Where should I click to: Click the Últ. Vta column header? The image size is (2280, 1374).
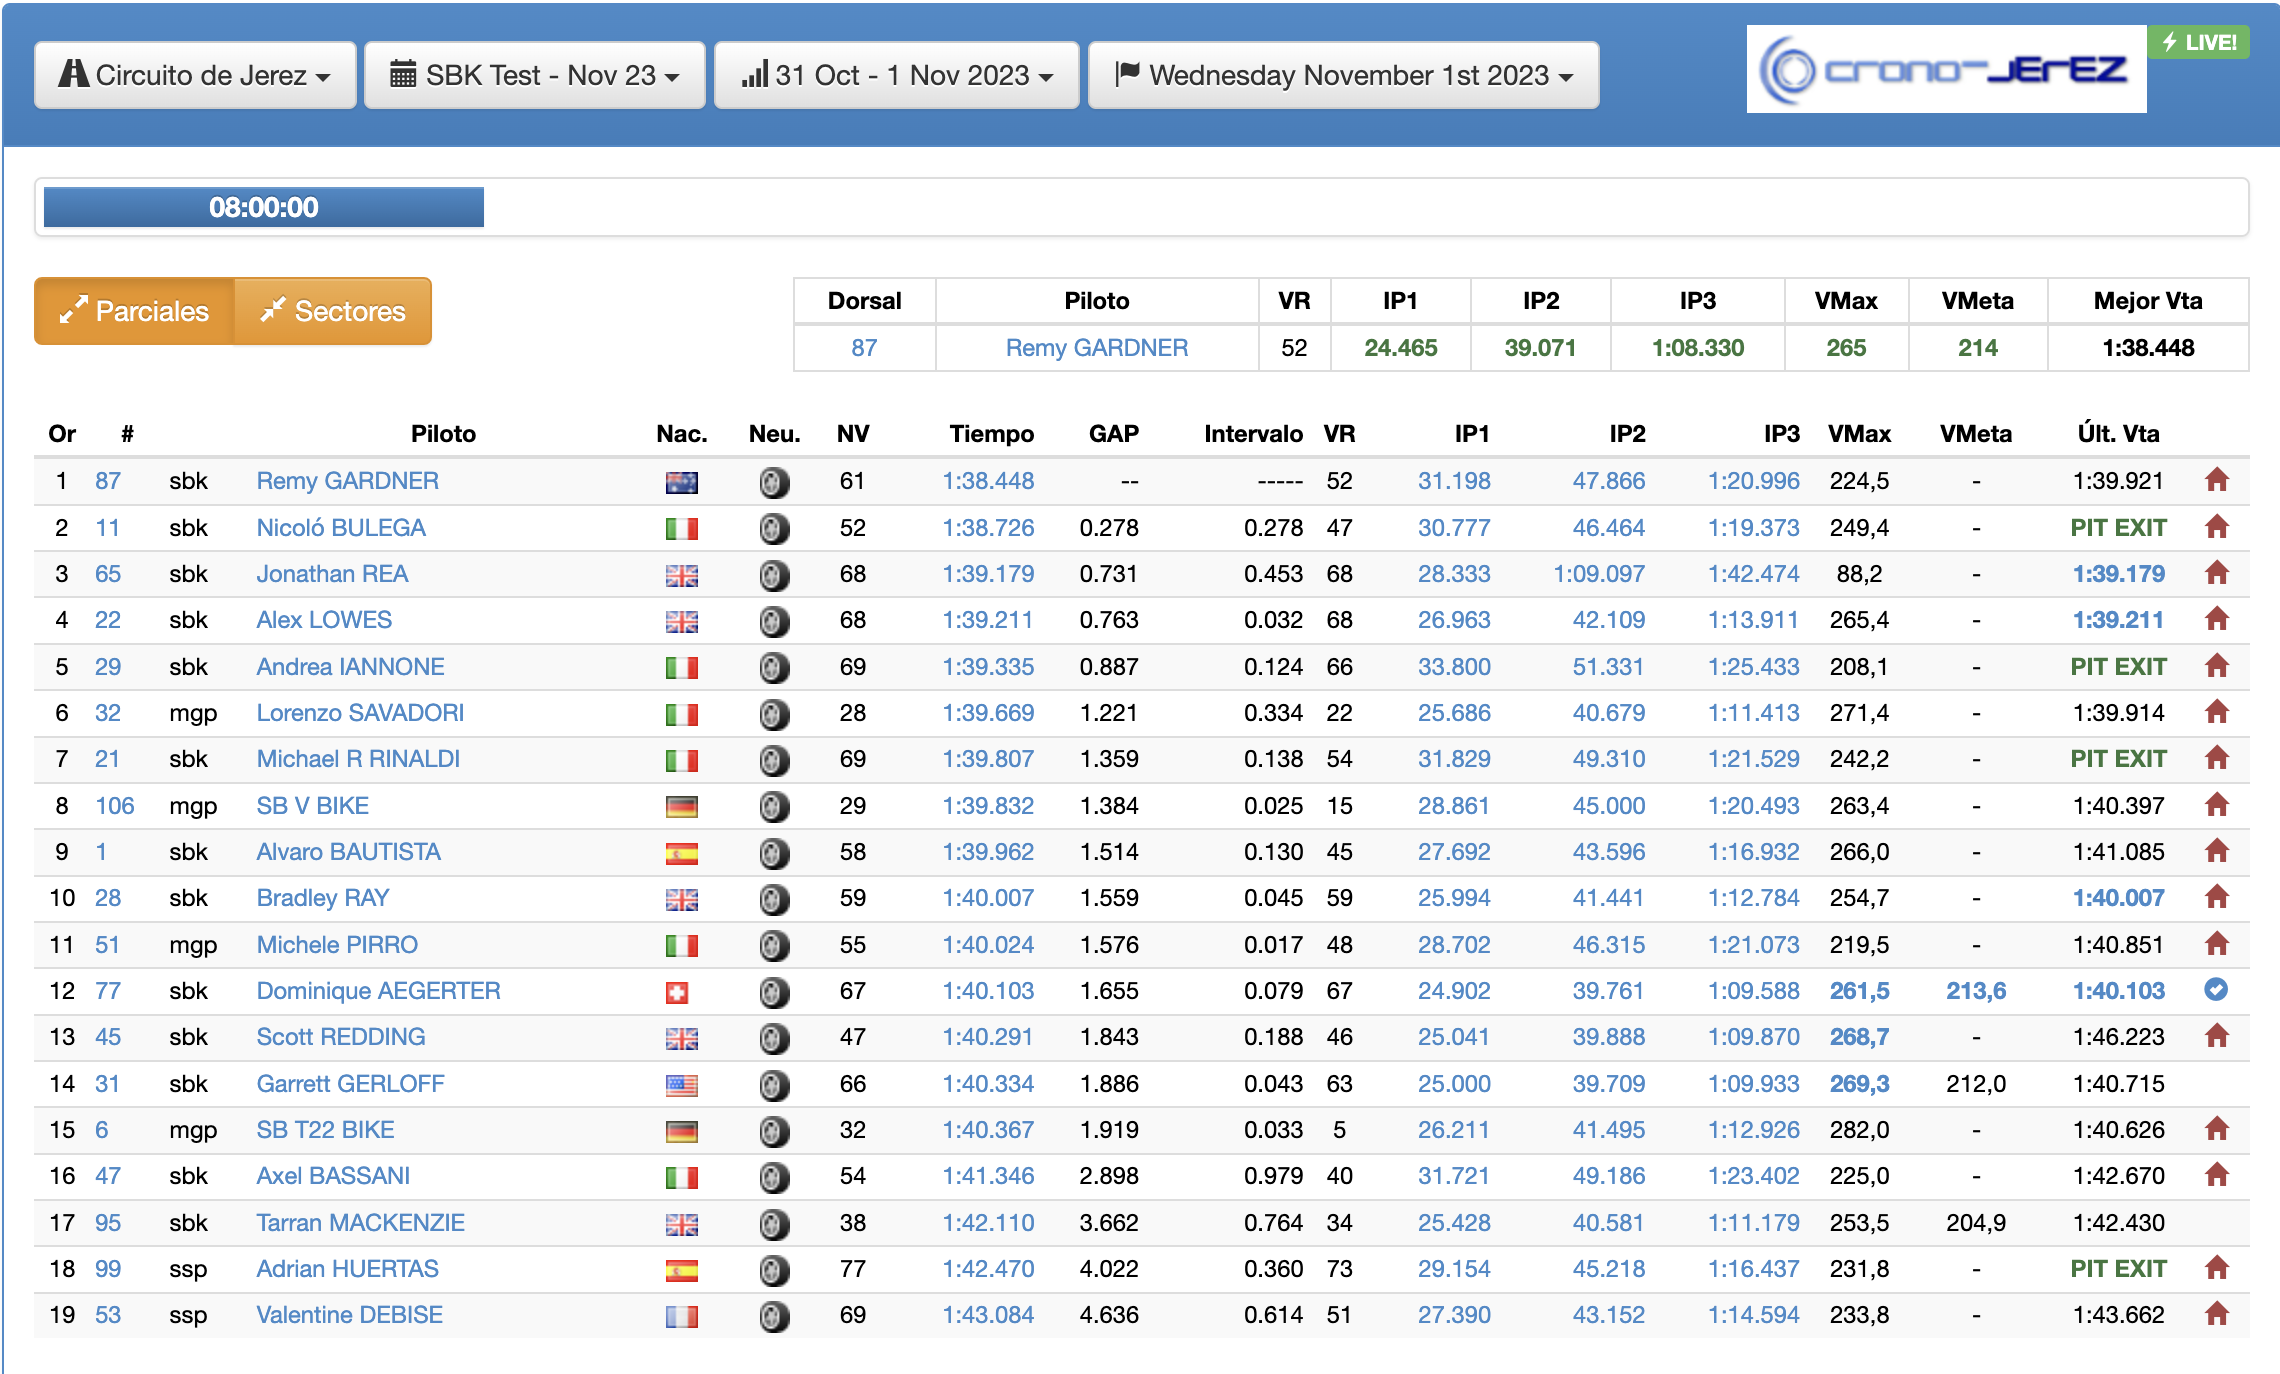[2118, 434]
